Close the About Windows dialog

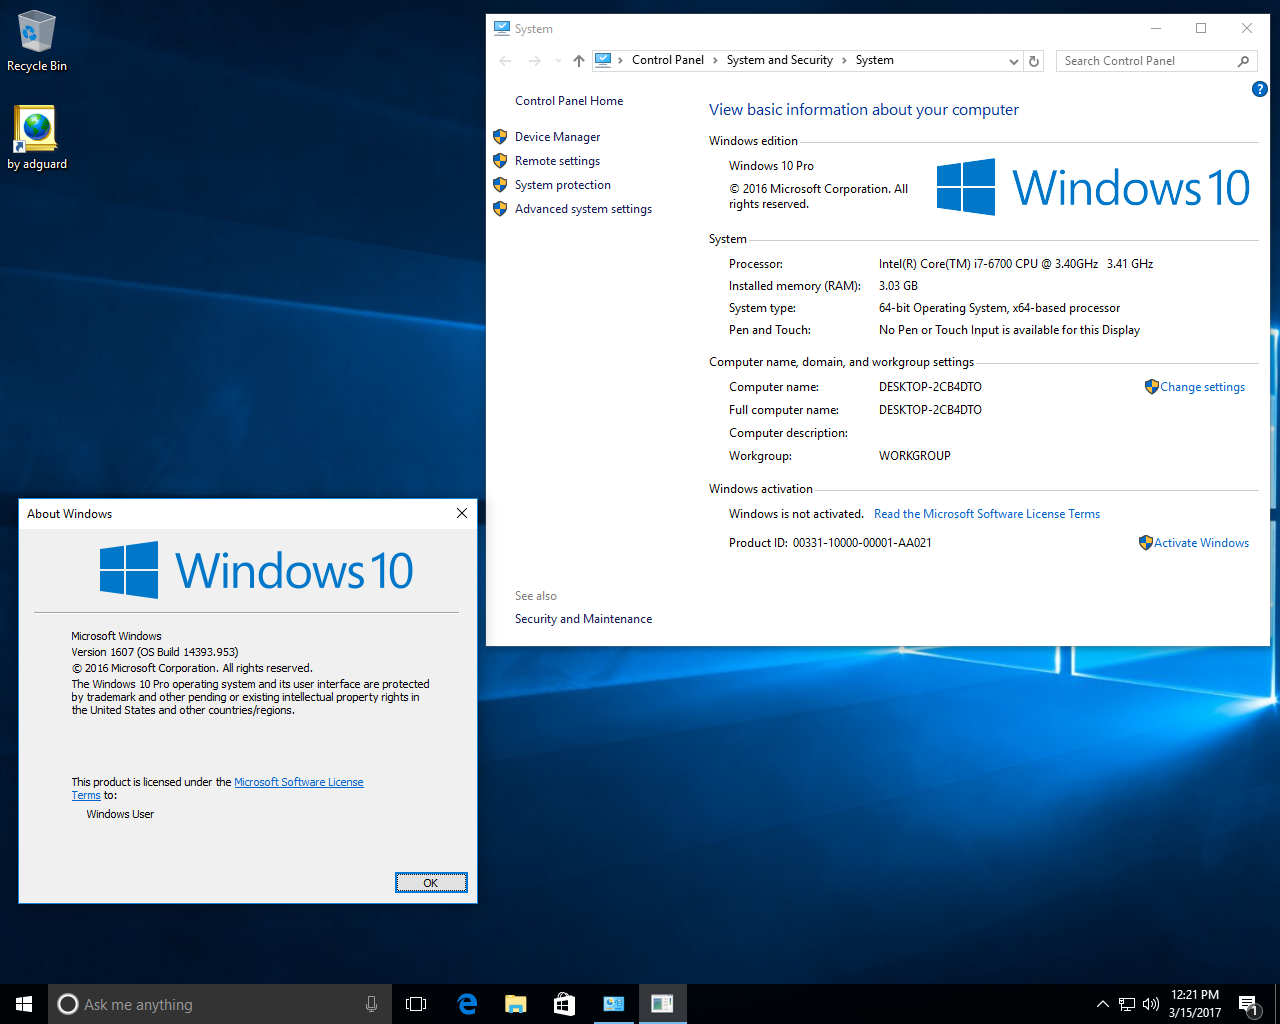pyautogui.click(x=462, y=513)
